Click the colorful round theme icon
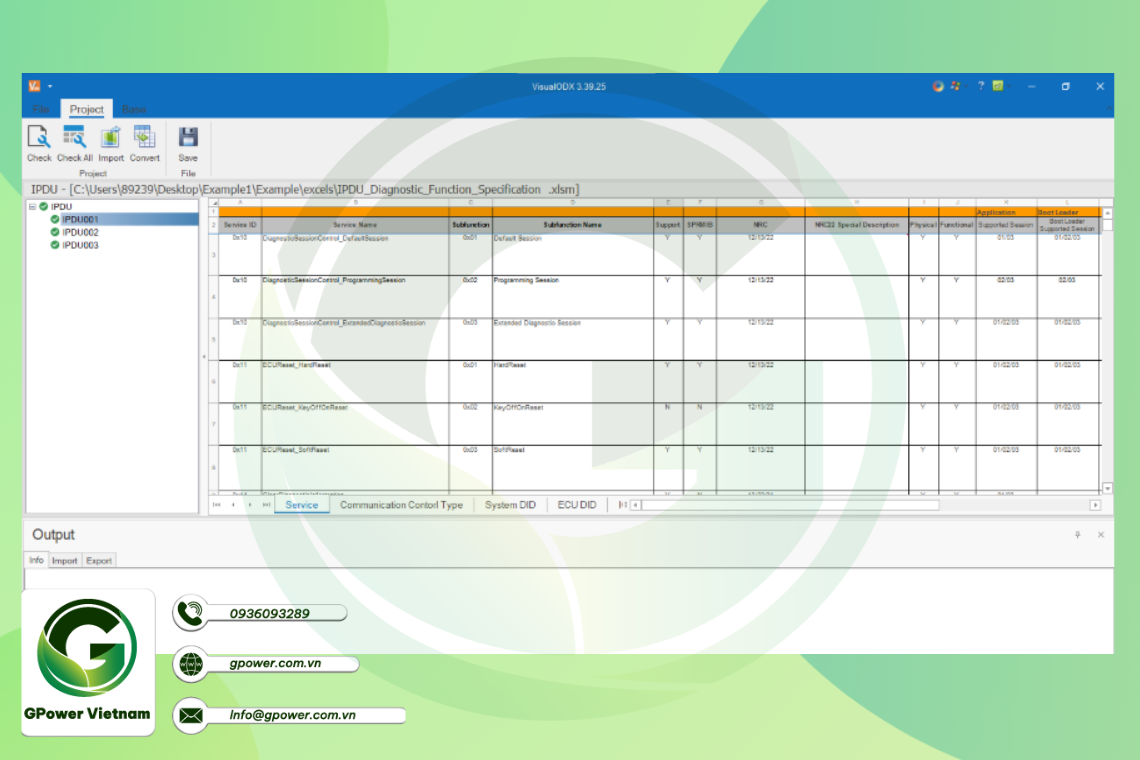 [x=938, y=86]
